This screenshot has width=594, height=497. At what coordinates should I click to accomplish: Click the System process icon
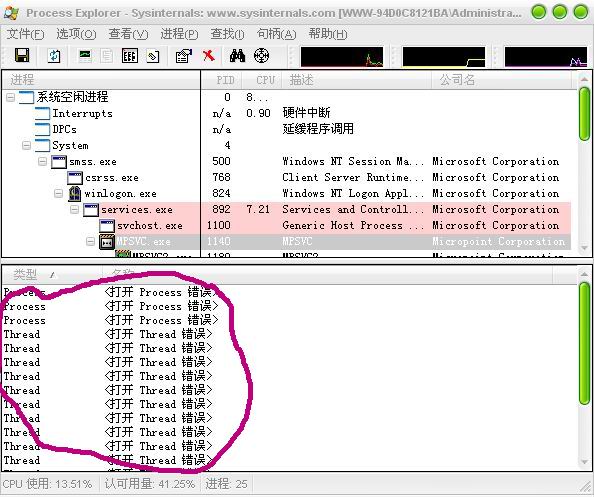point(42,145)
